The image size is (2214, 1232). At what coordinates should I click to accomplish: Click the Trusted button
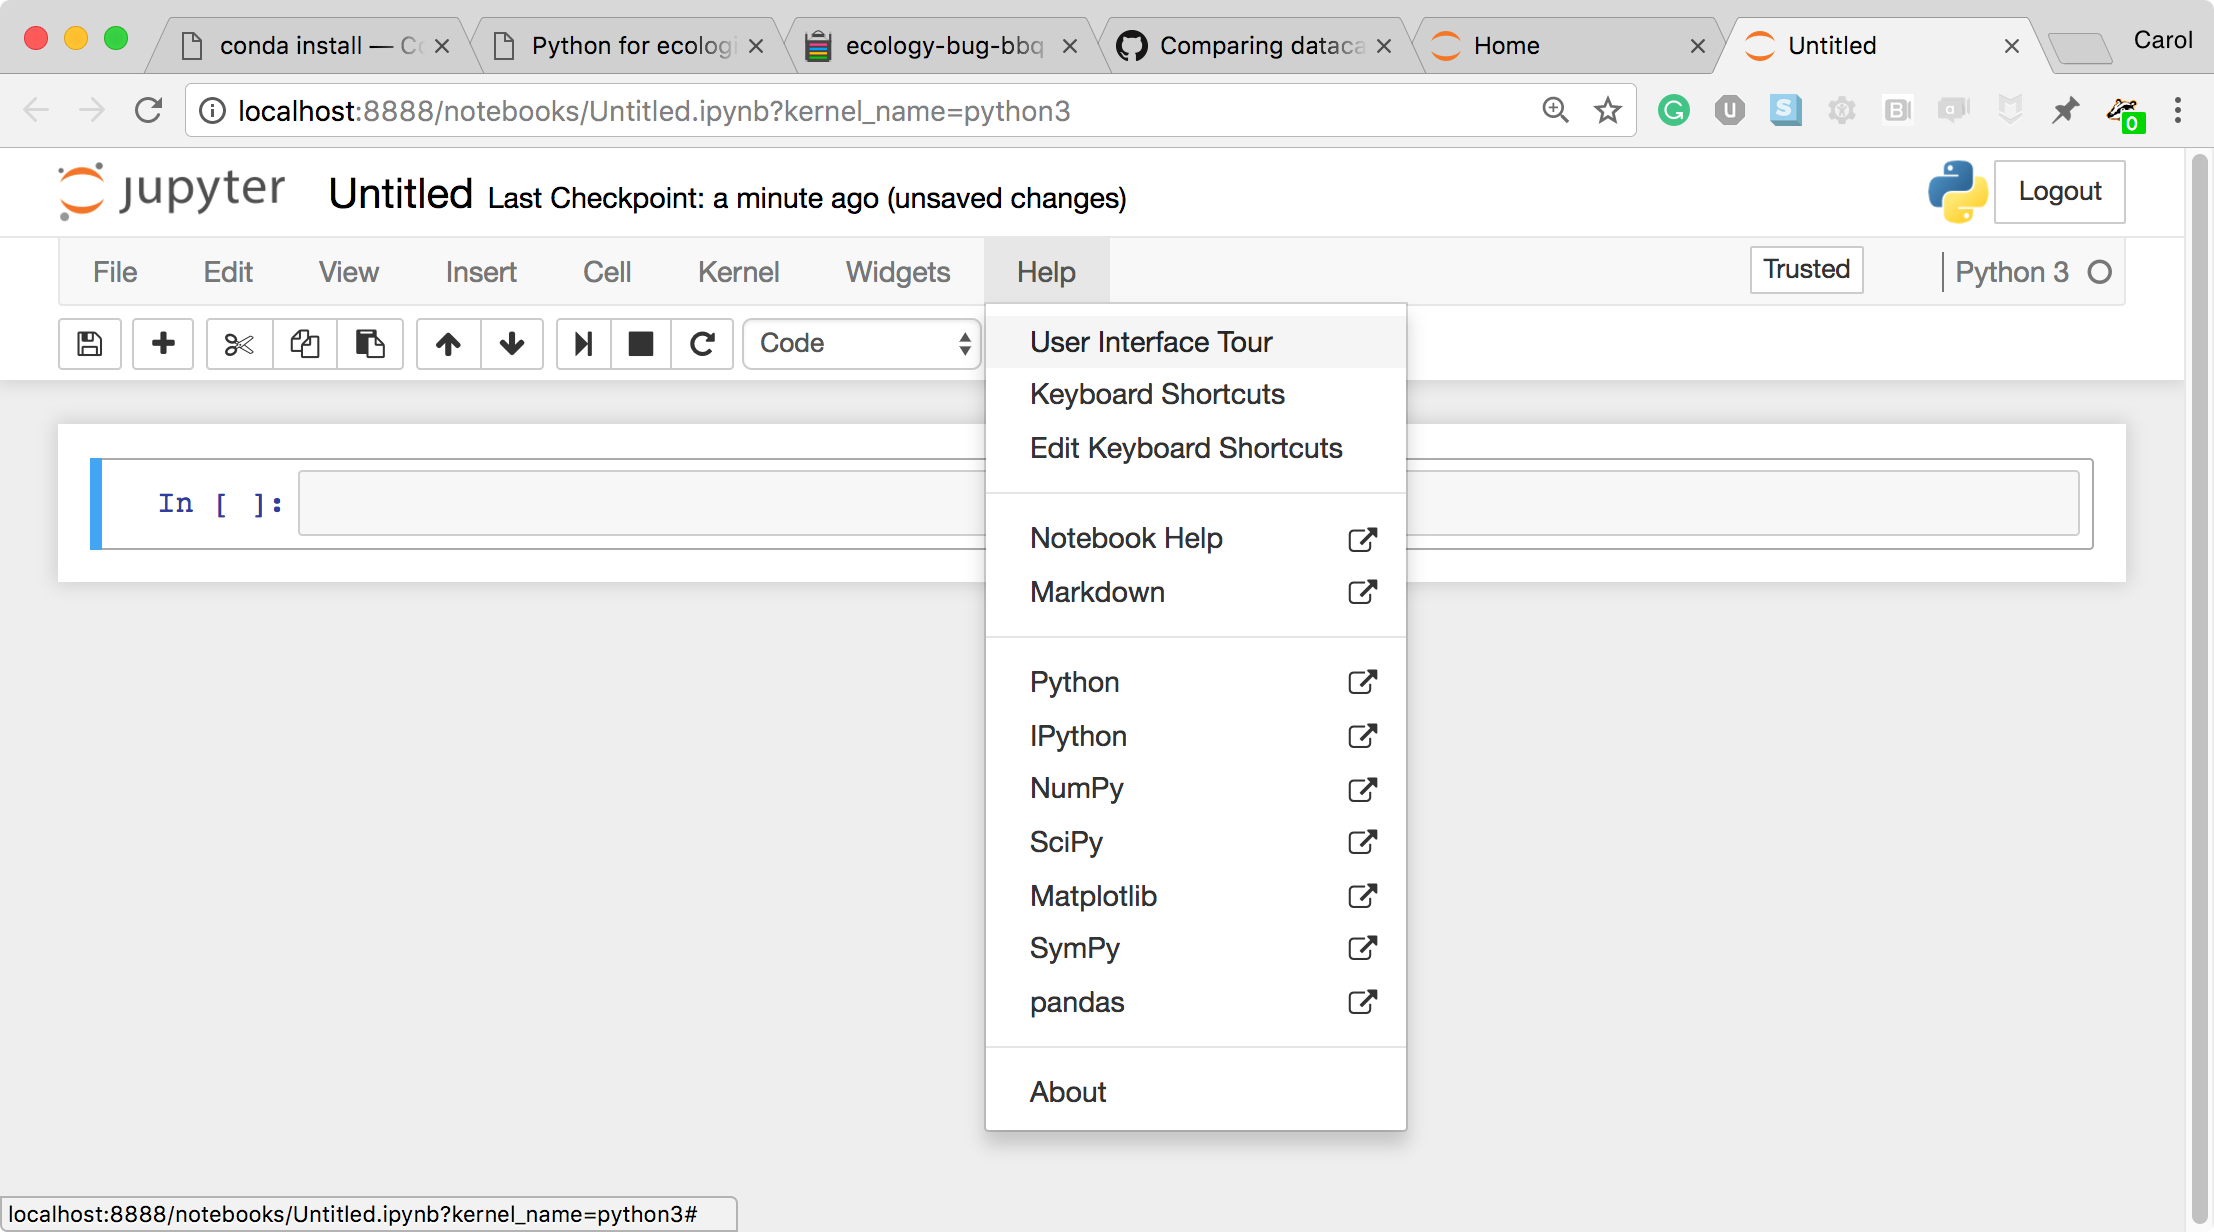[1808, 270]
